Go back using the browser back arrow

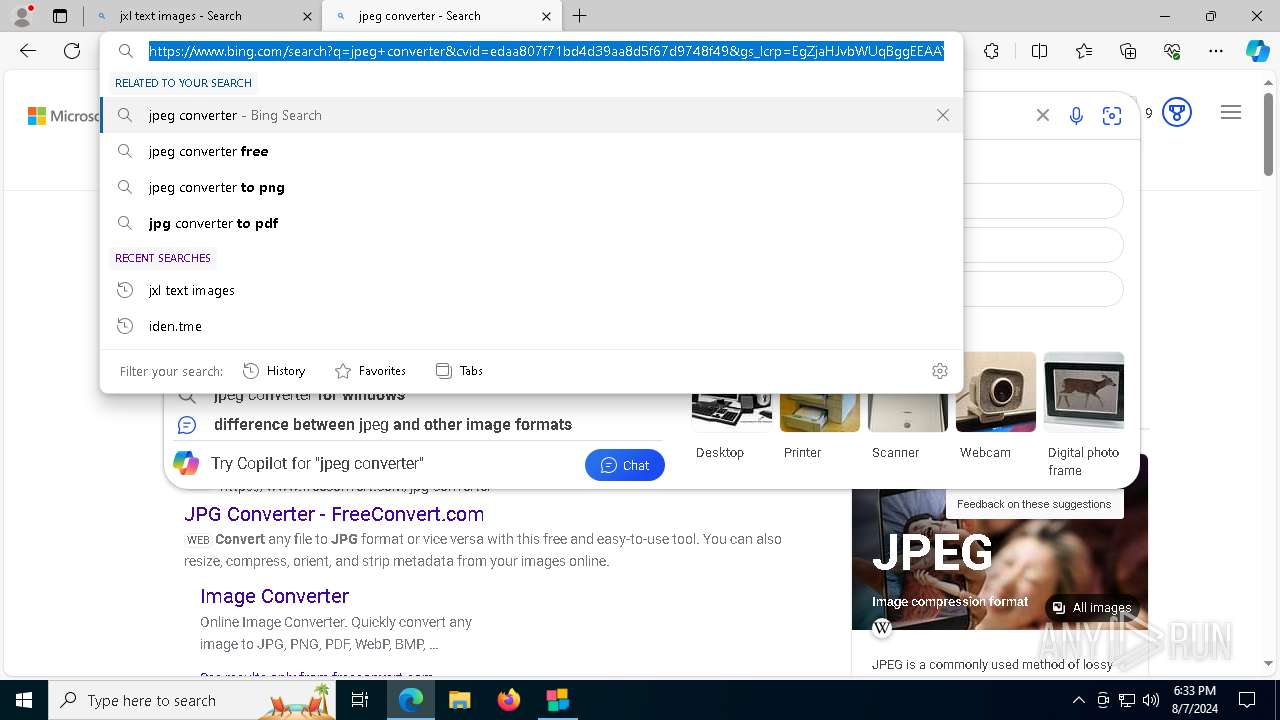[x=28, y=51]
